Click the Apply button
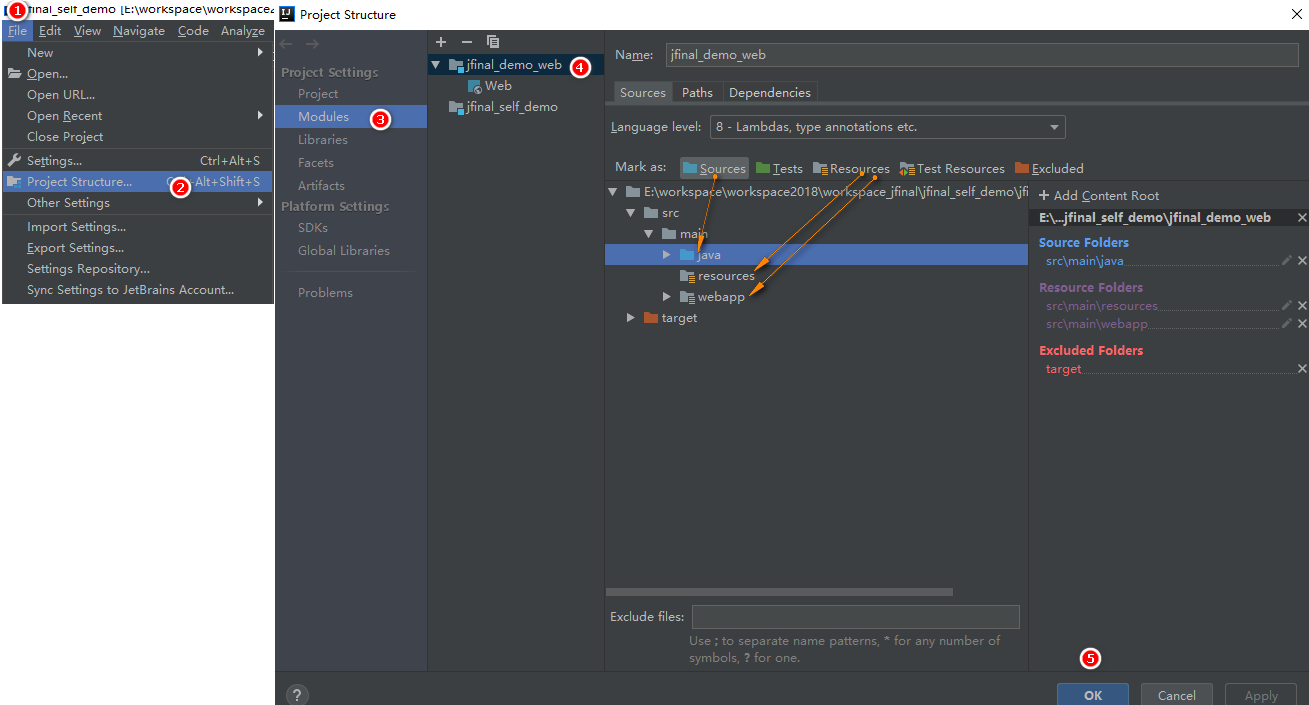The width and height of the screenshot is (1309, 705). click(x=1261, y=696)
